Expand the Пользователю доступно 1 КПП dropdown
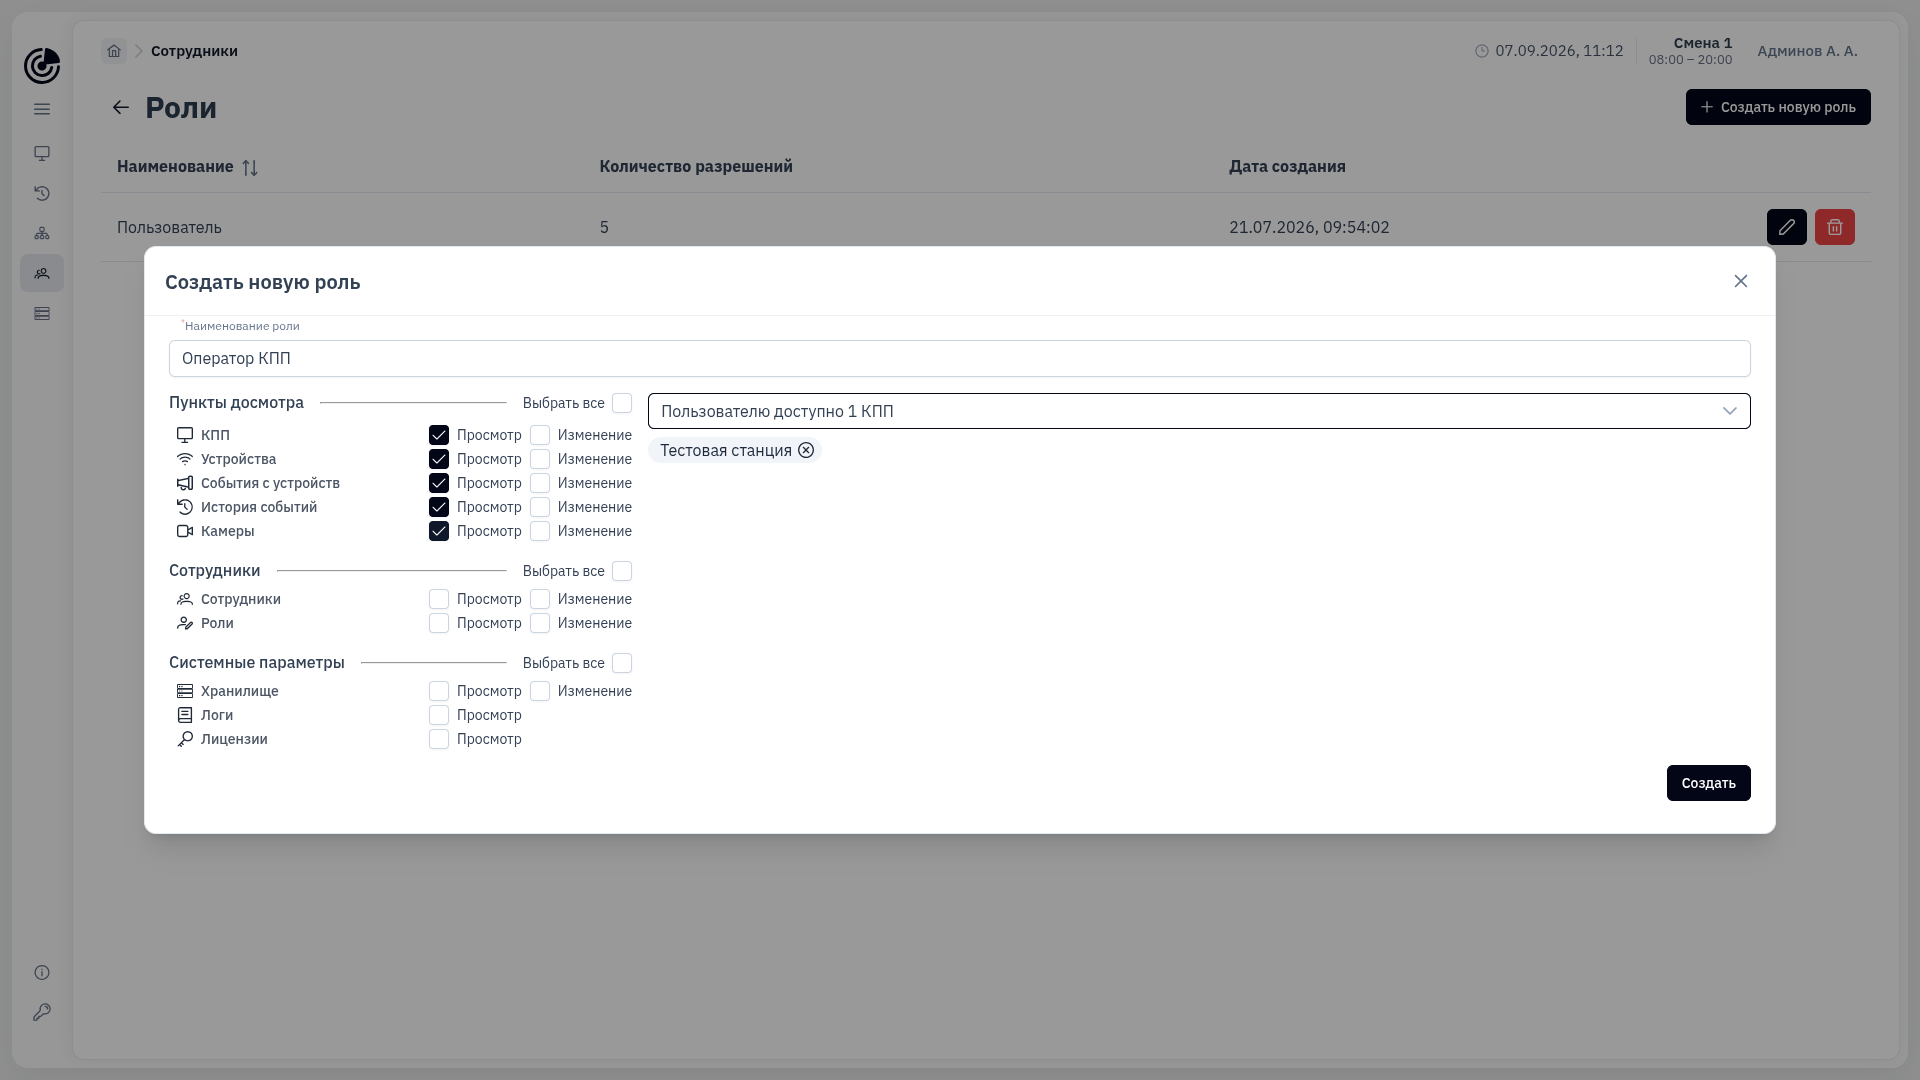This screenshot has height=1080, width=1920. pos(1199,411)
